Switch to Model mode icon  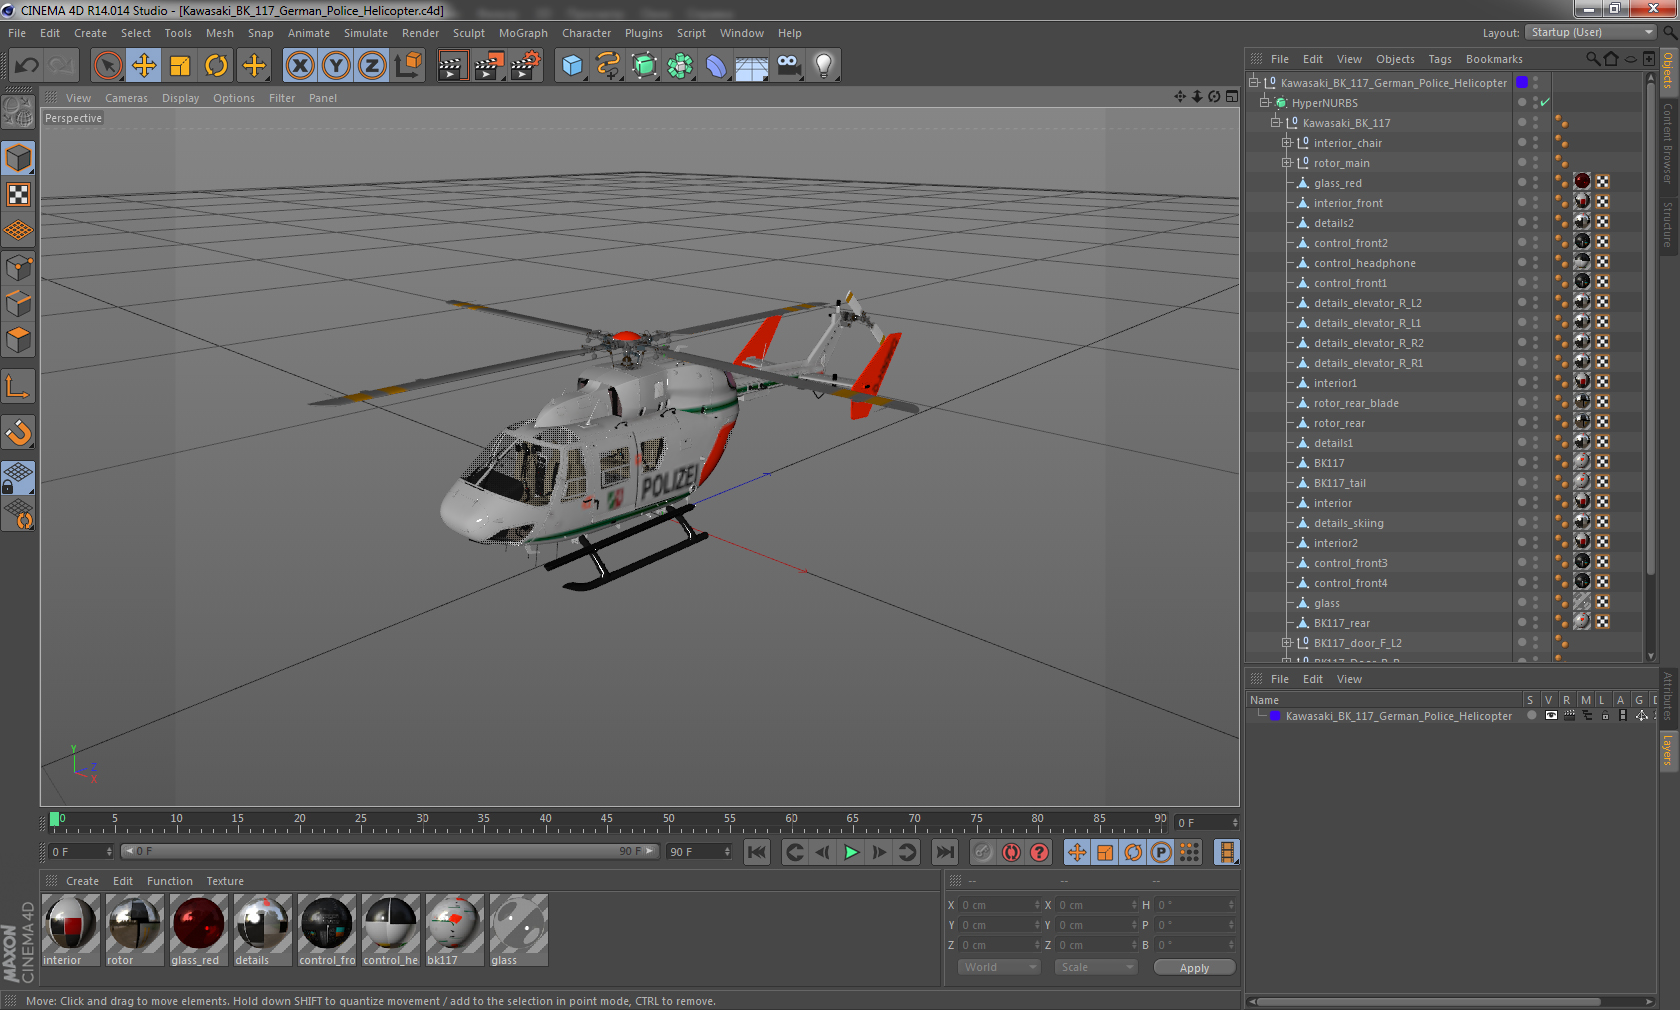pos(18,158)
